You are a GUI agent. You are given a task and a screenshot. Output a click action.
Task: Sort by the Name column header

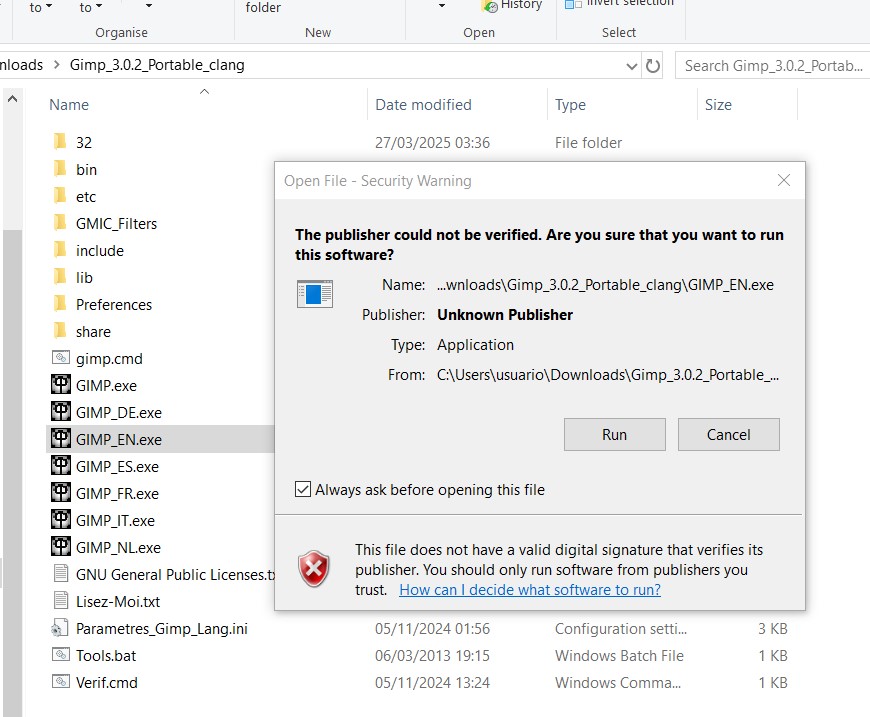69,105
